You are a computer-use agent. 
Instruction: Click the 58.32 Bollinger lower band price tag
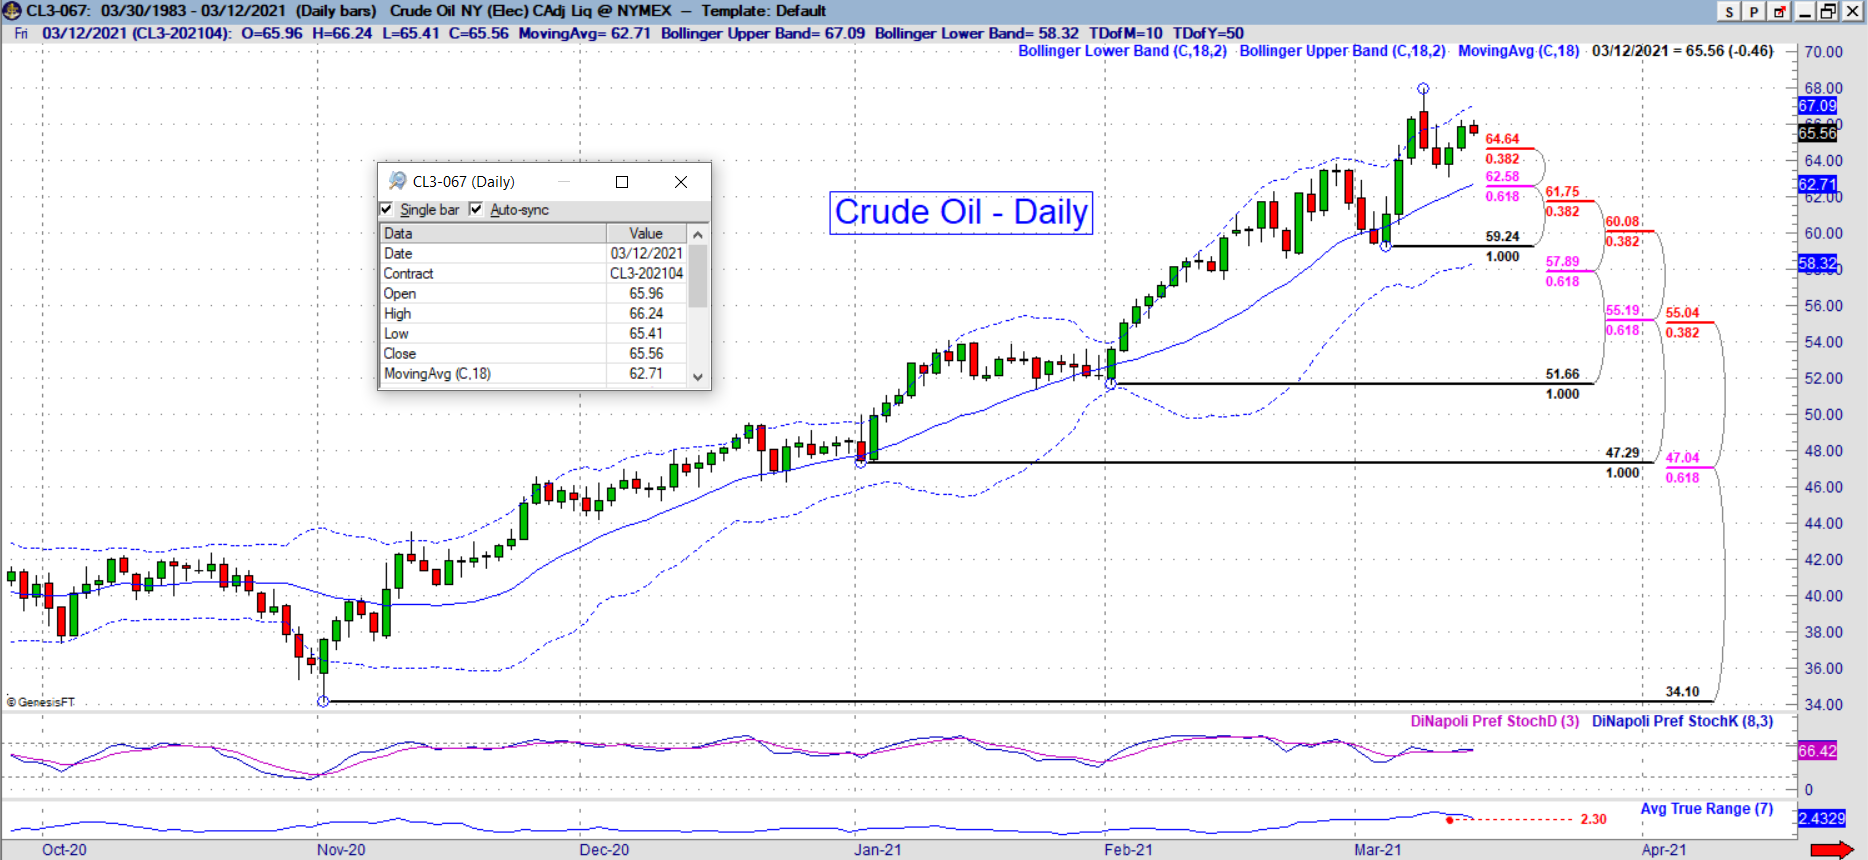coord(1817,264)
